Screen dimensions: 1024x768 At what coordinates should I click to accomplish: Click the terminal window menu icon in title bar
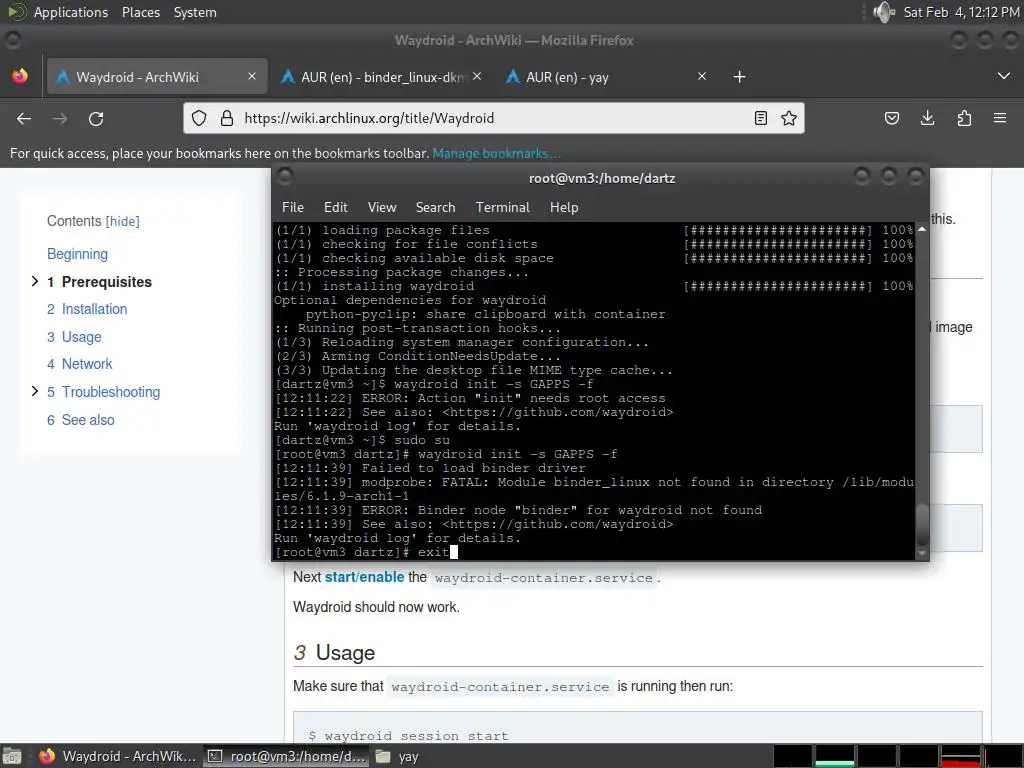point(285,176)
